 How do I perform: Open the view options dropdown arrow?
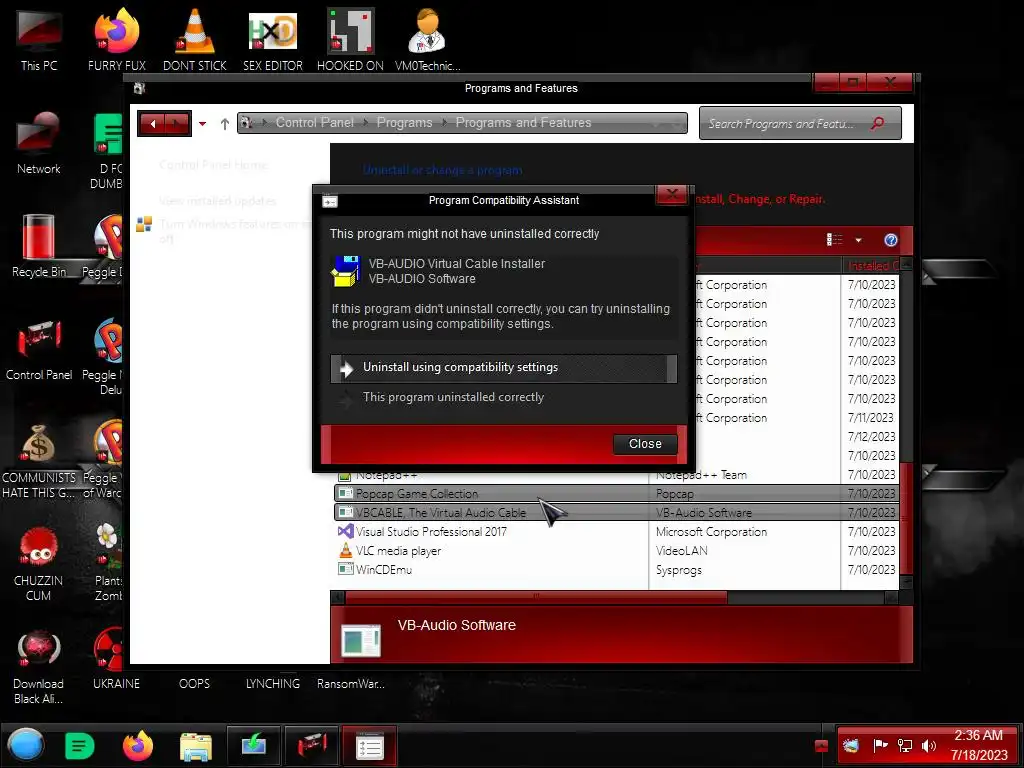click(x=858, y=240)
